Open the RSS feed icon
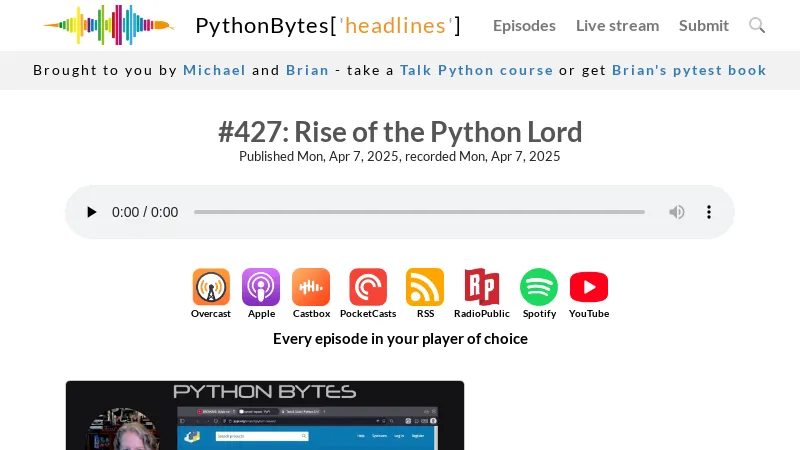Screen dimensions: 800x450 425,288
